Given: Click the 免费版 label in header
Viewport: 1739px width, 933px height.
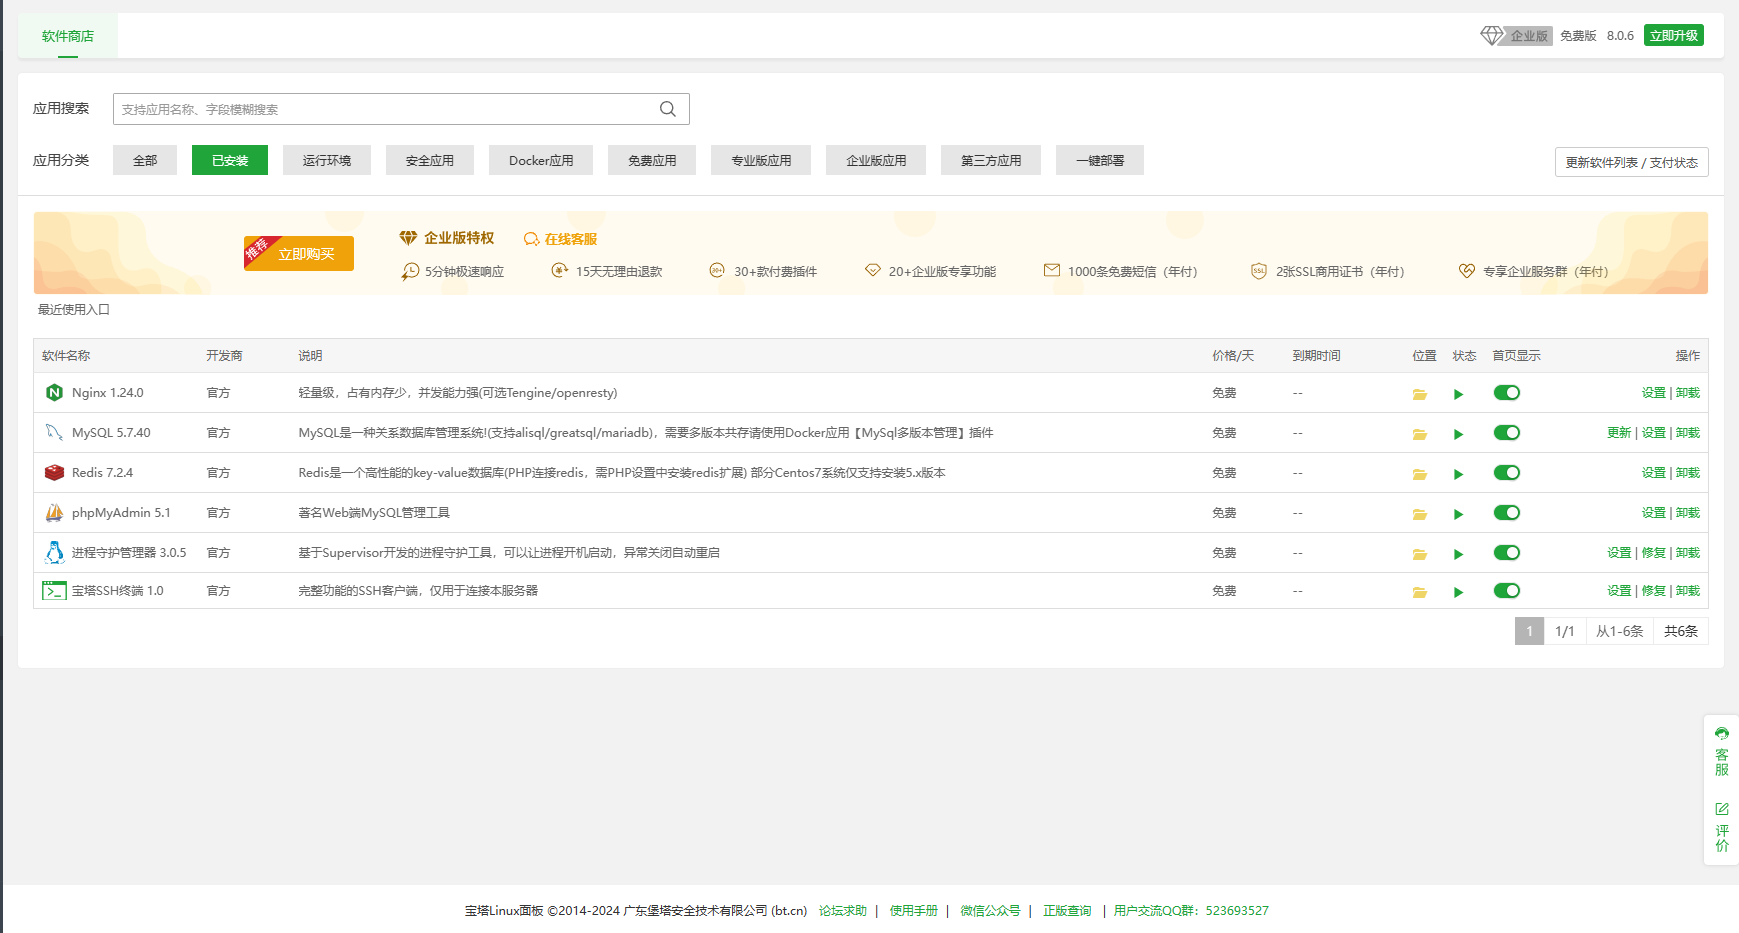Looking at the screenshot, I should point(1578,36).
